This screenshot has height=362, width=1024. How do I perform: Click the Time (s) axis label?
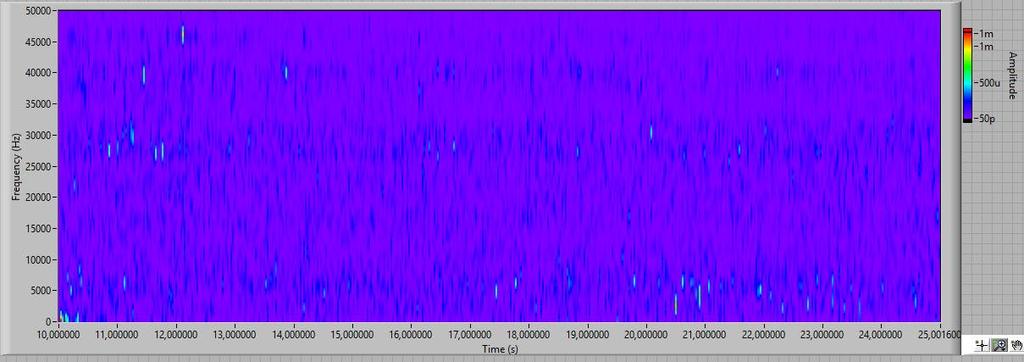point(500,350)
